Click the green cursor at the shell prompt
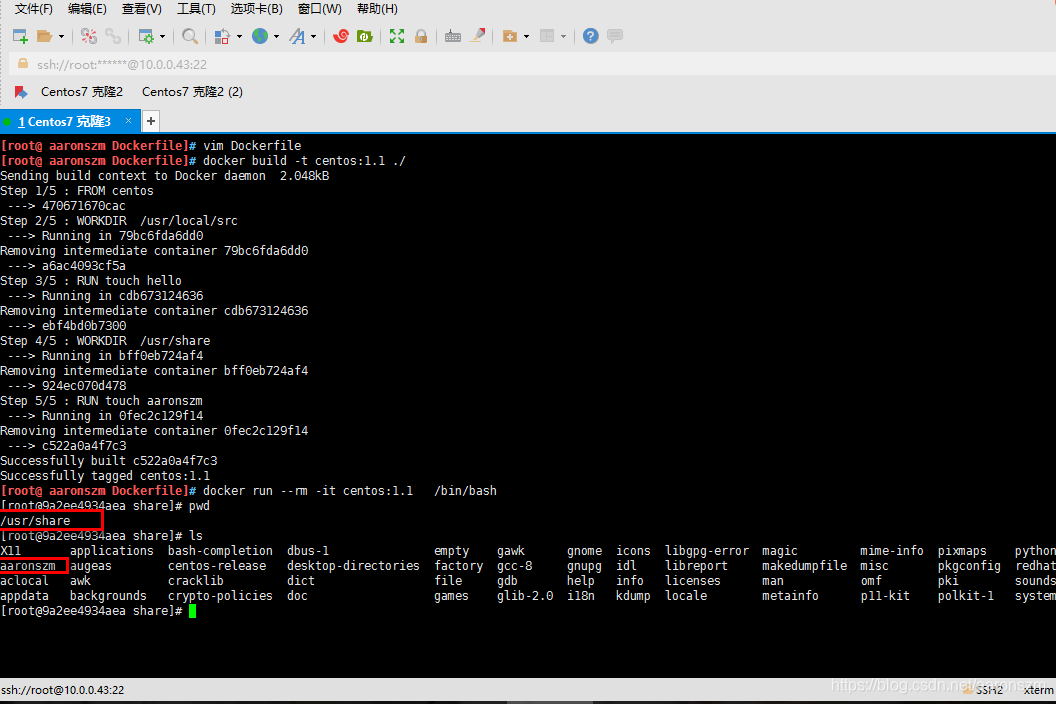This screenshot has width=1056, height=704. pos(193,611)
